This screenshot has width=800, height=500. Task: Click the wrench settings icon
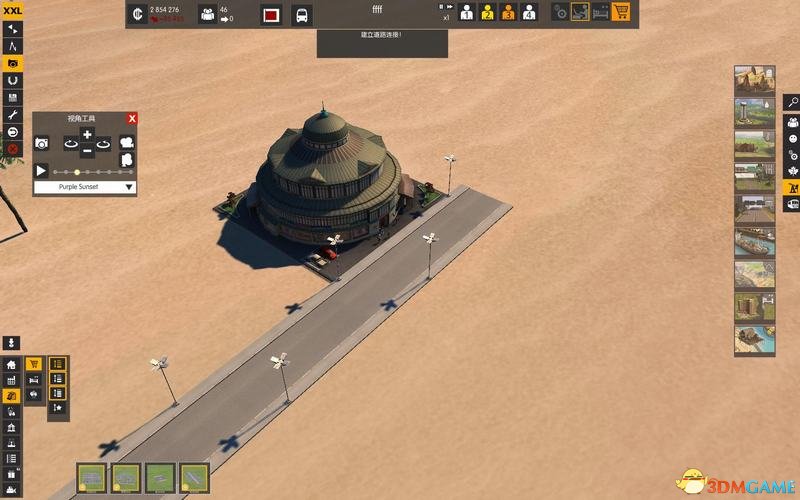tap(13, 115)
